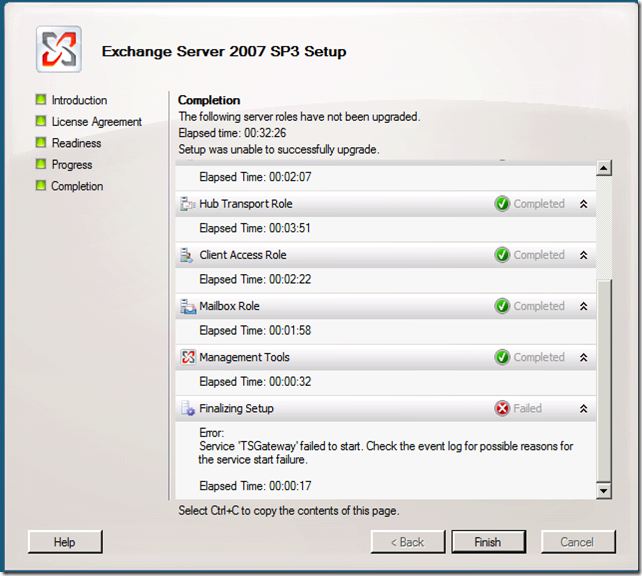The width and height of the screenshot is (642, 576).
Task: Collapse the Client Access Role section
Action: (583, 255)
